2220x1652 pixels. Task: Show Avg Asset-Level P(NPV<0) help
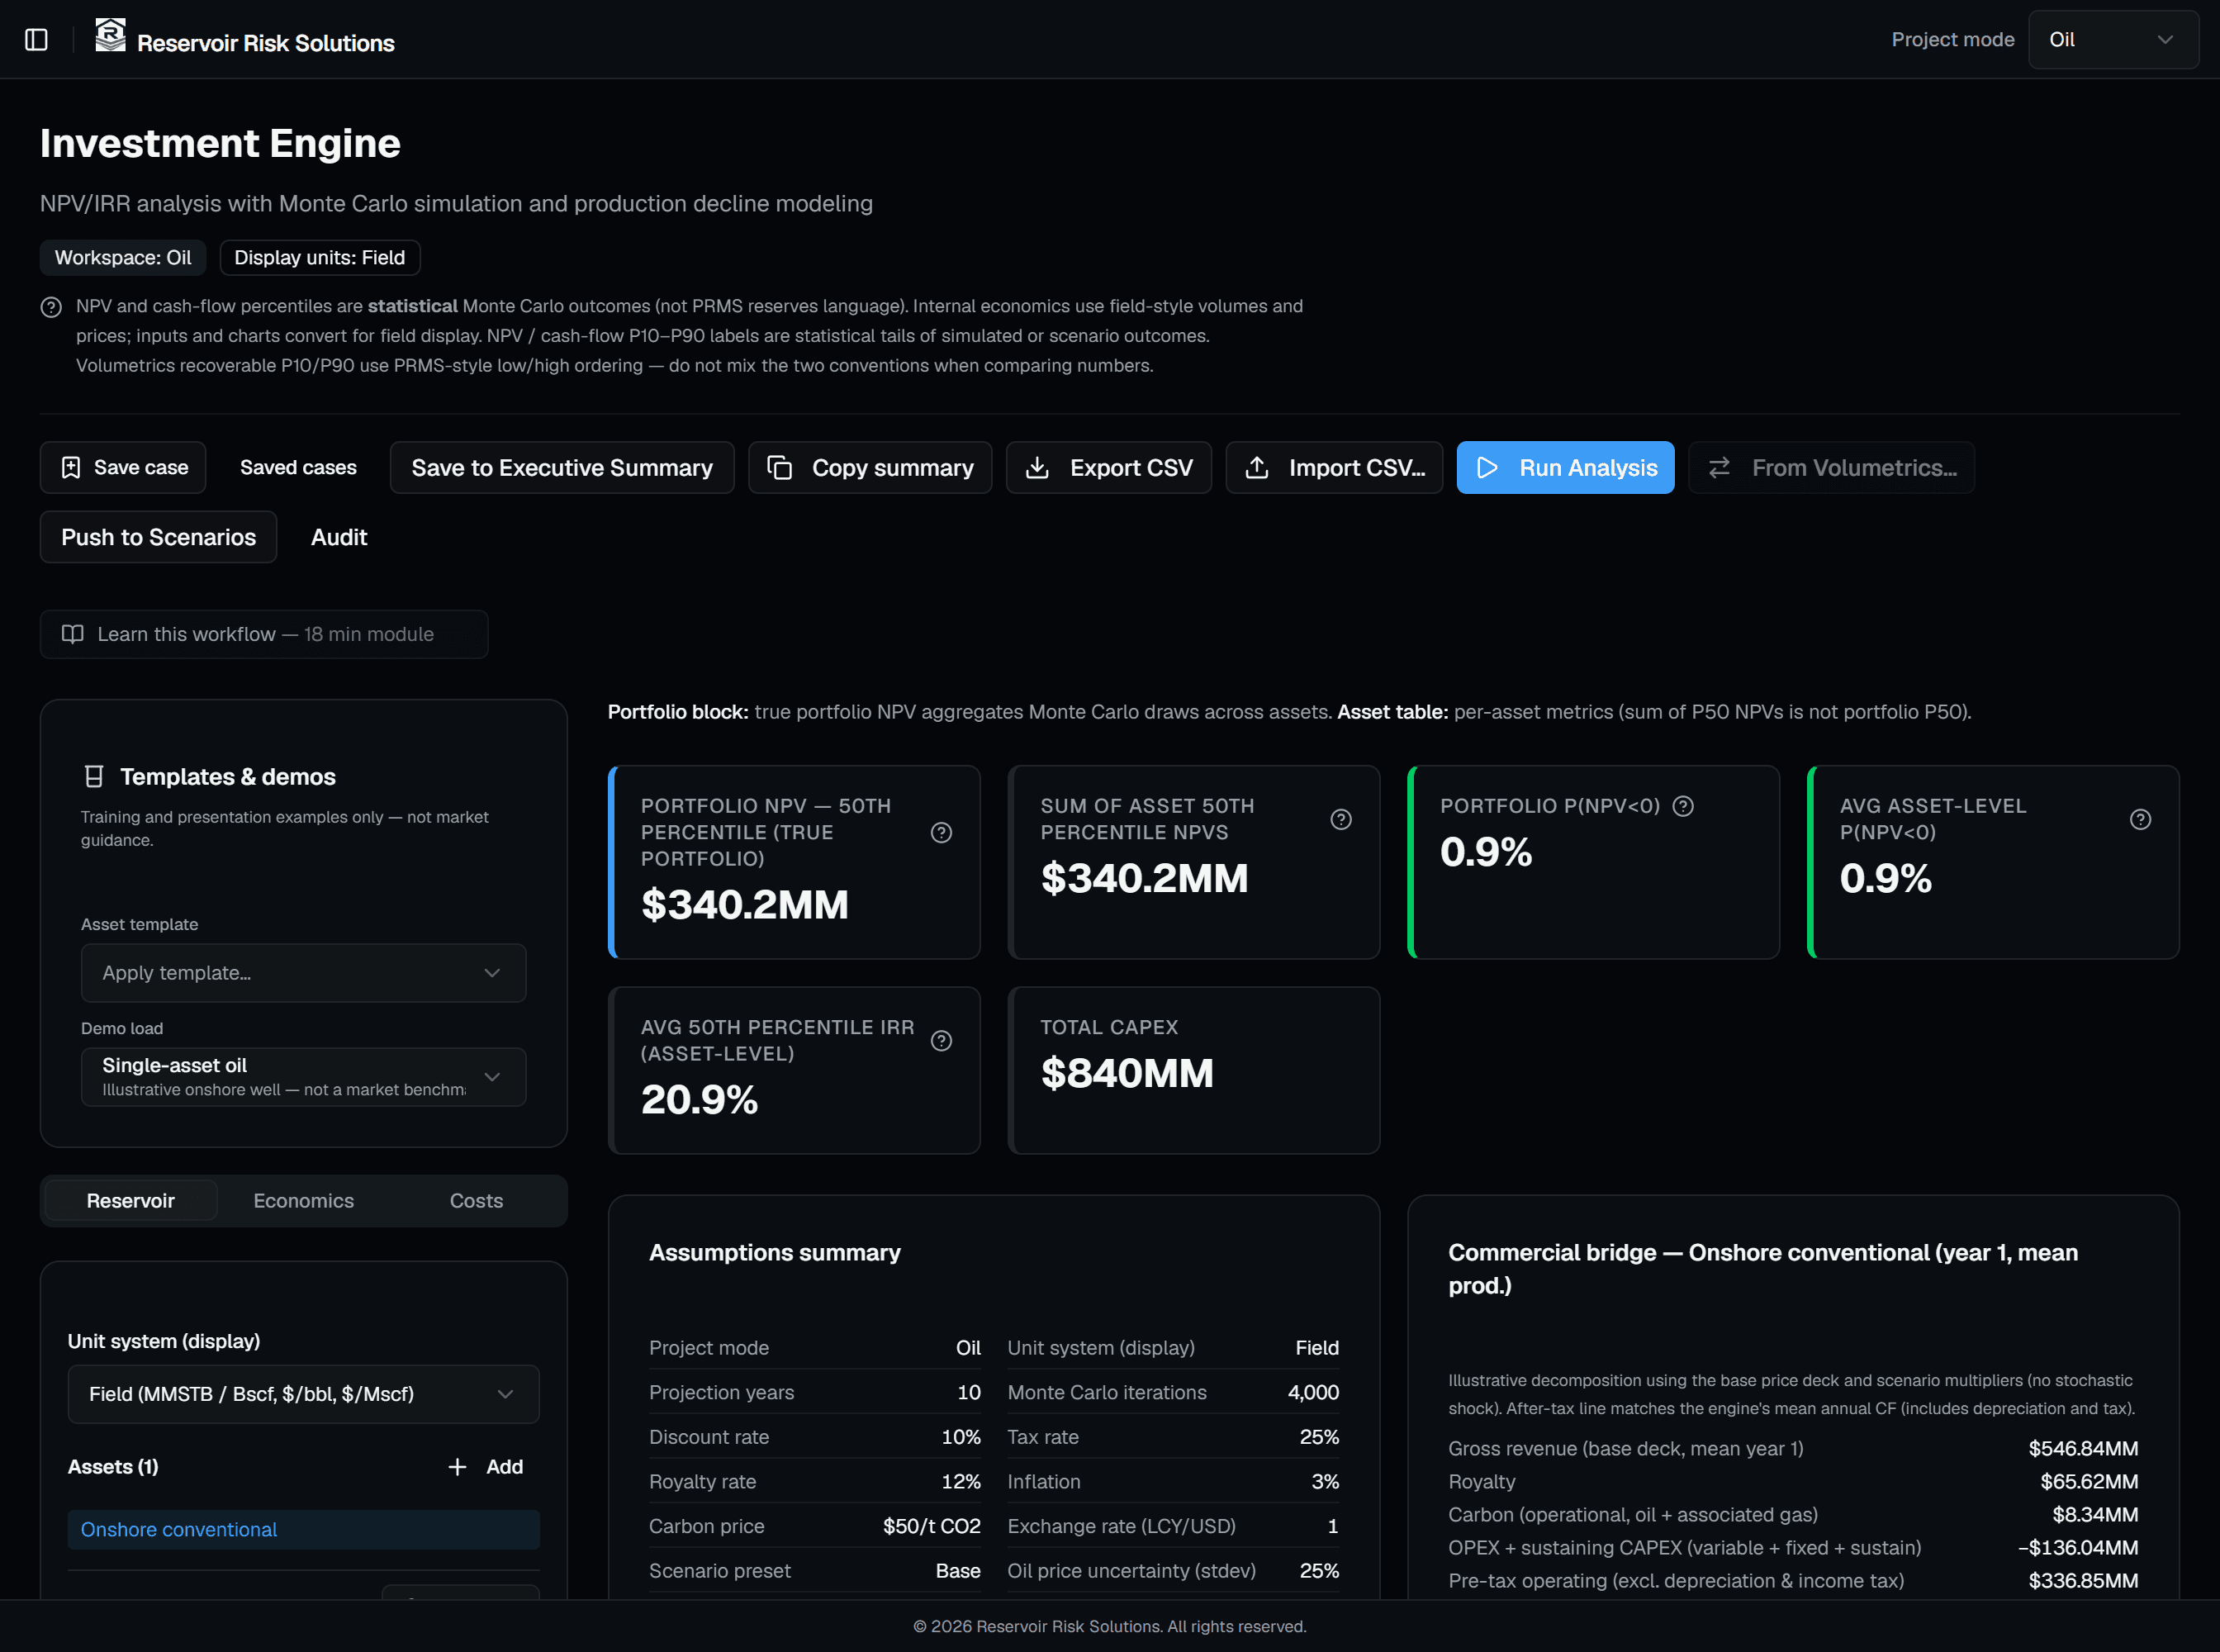[2140, 820]
